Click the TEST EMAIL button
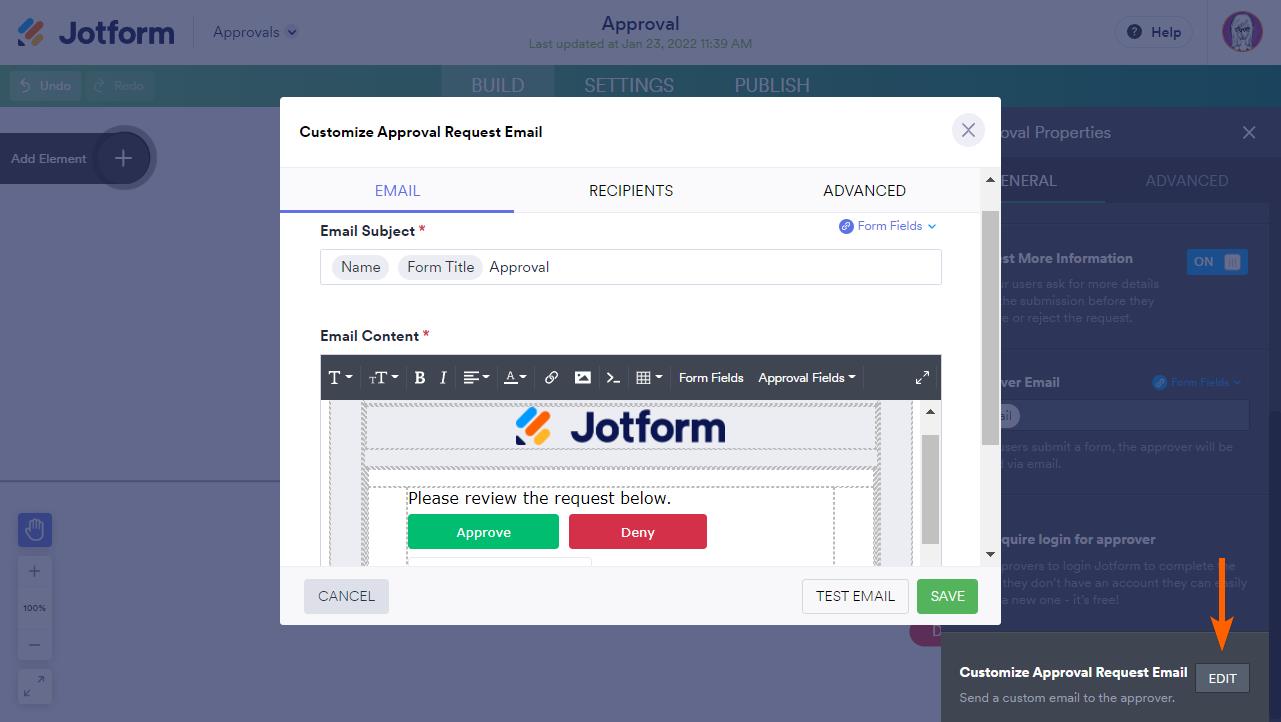This screenshot has width=1281, height=722. [855, 596]
